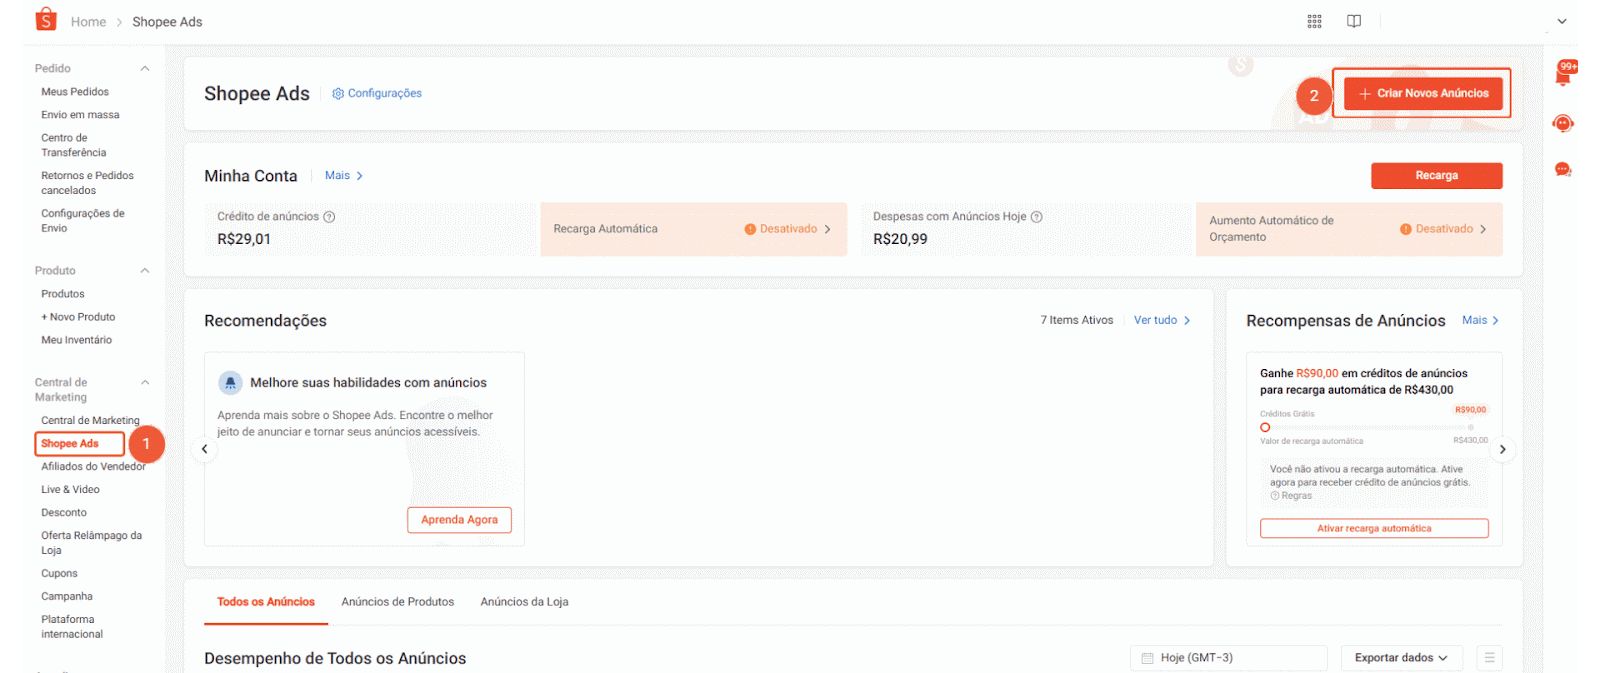1600x673 pixels.
Task: Click next arrow on rewards carousel
Action: [1502, 449]
